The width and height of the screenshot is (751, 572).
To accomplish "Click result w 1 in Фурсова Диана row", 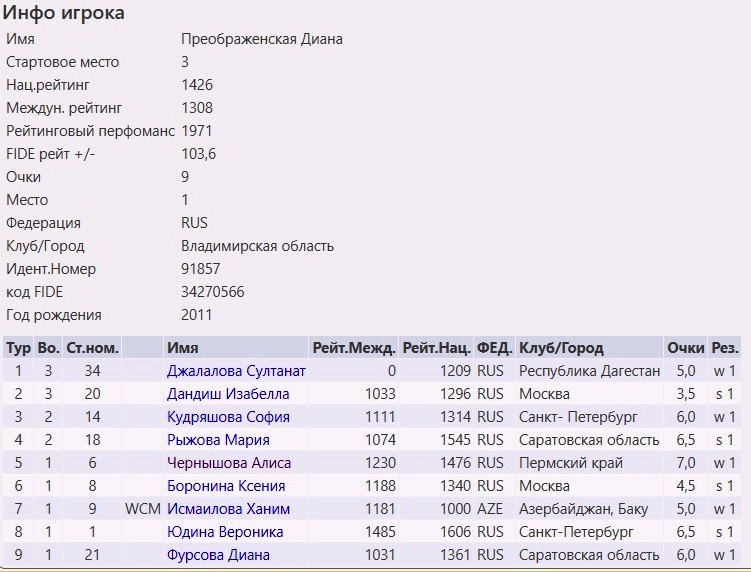I will 724,555.
